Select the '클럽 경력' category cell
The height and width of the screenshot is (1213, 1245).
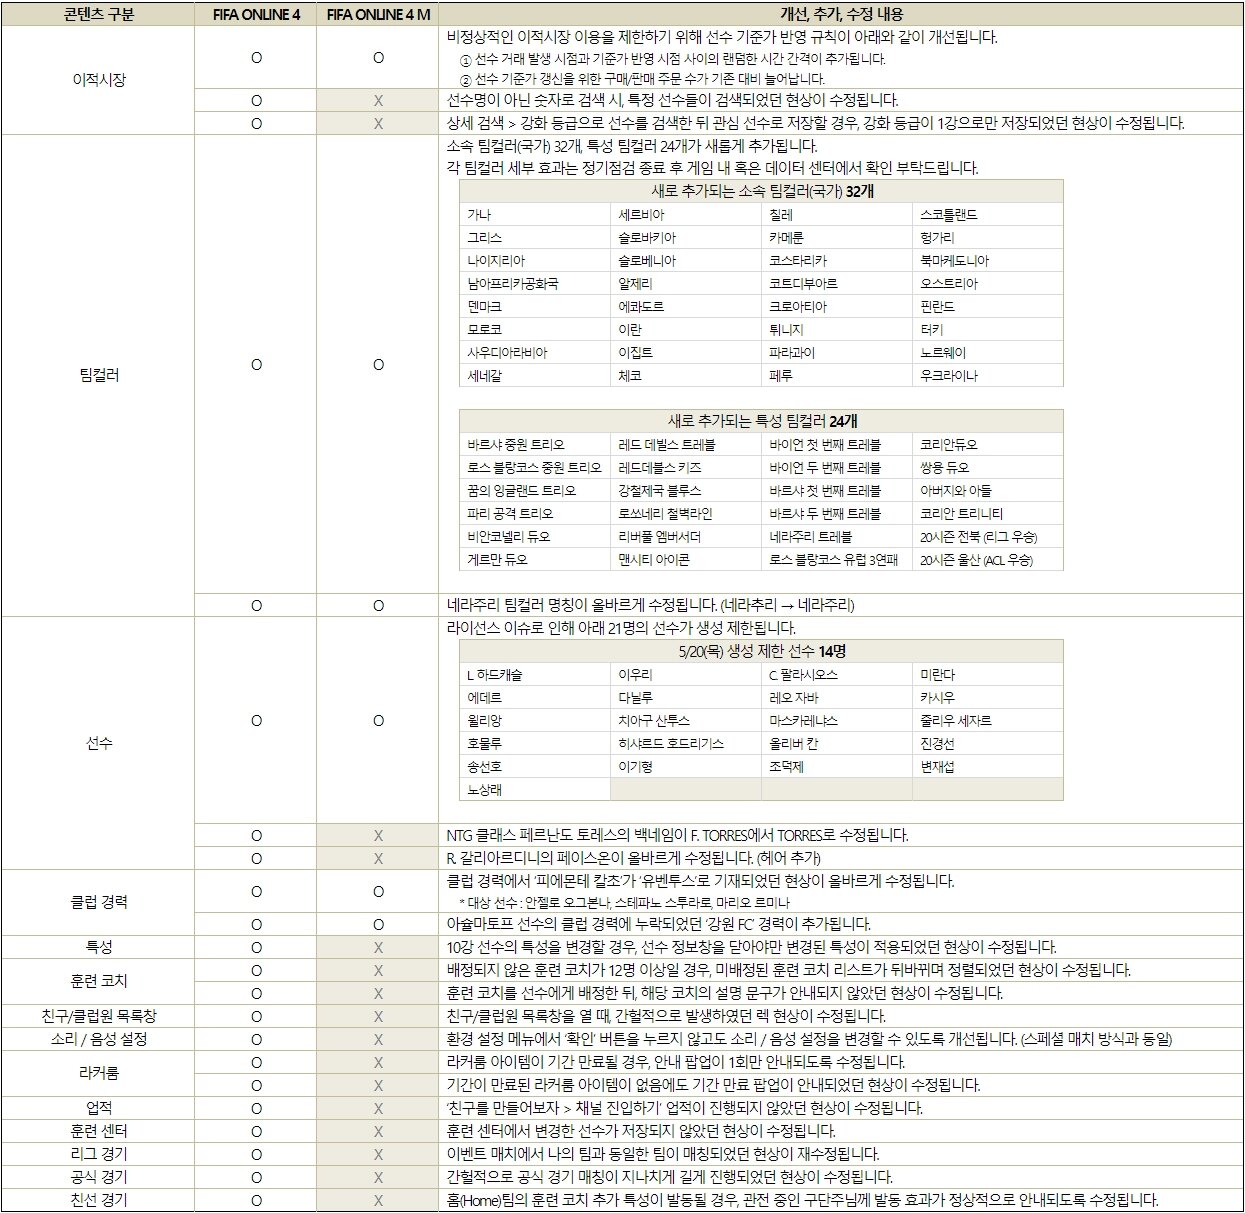(99, 902)
